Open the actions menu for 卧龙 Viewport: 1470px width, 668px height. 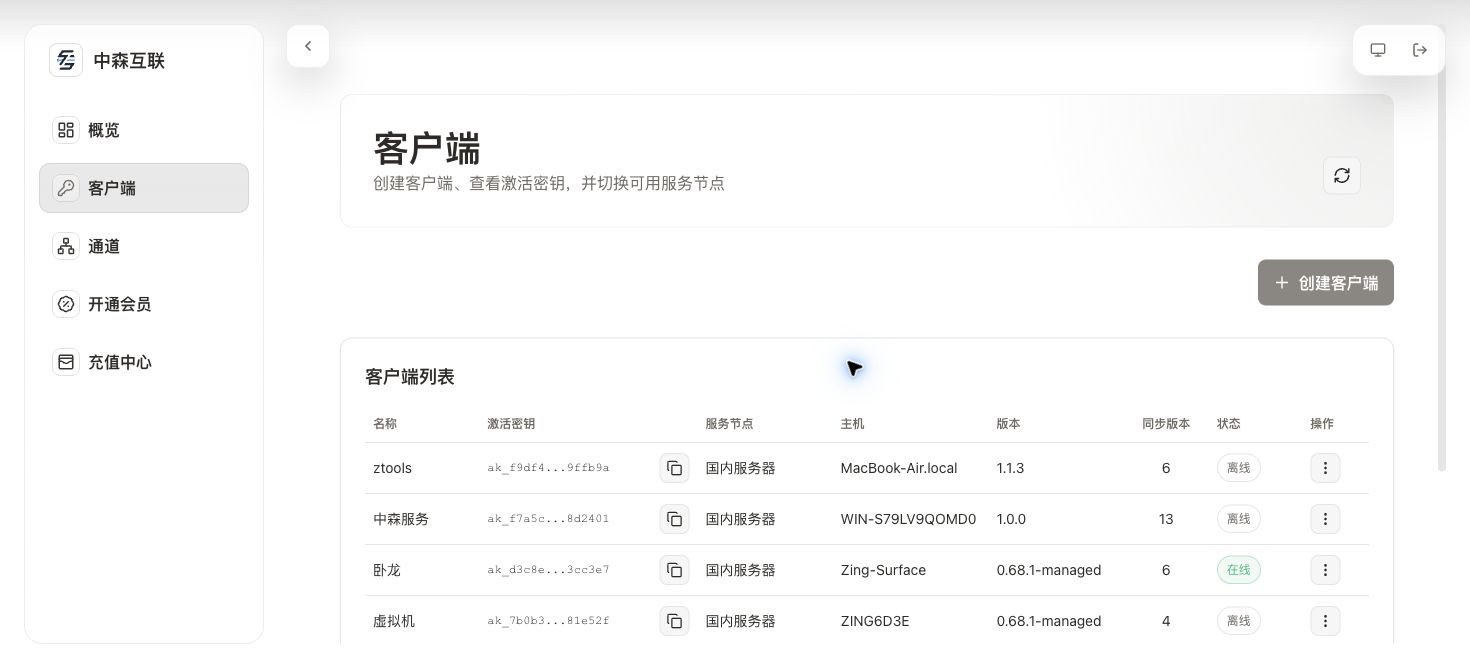pos(1325,570)
